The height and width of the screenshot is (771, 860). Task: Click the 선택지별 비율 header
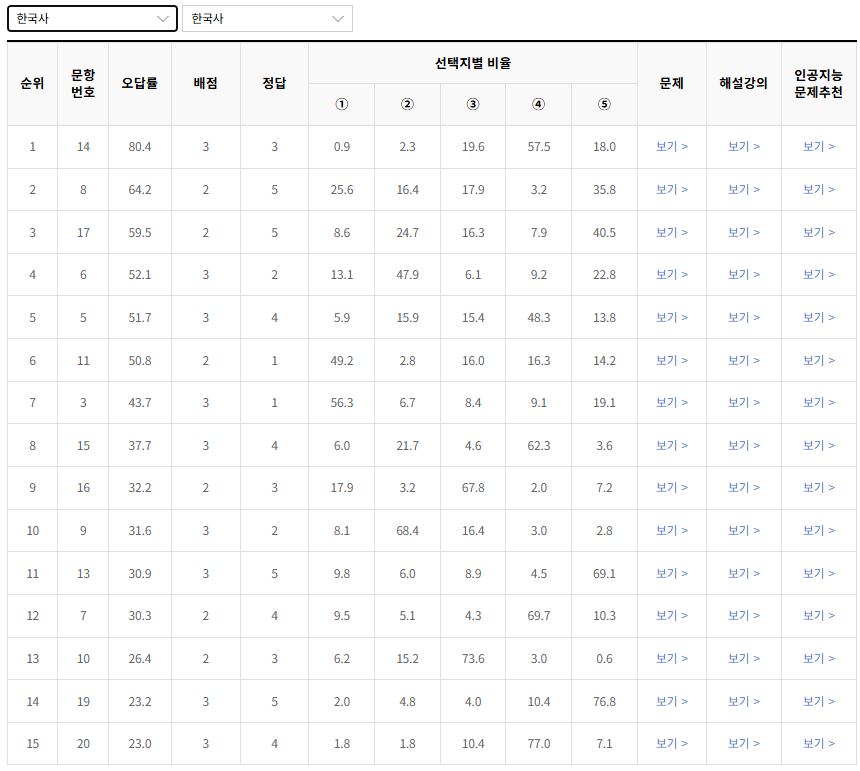(x=473, y=63)
